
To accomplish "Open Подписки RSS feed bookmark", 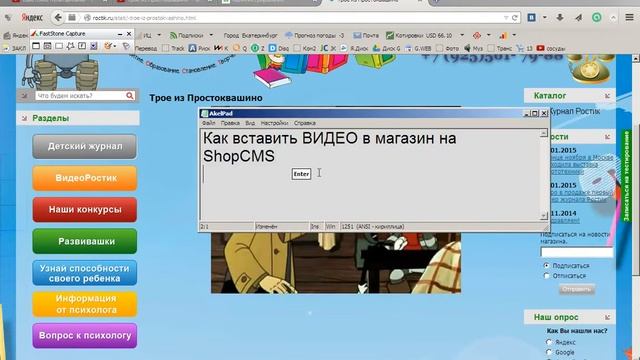I will click(x=186, y=36).
